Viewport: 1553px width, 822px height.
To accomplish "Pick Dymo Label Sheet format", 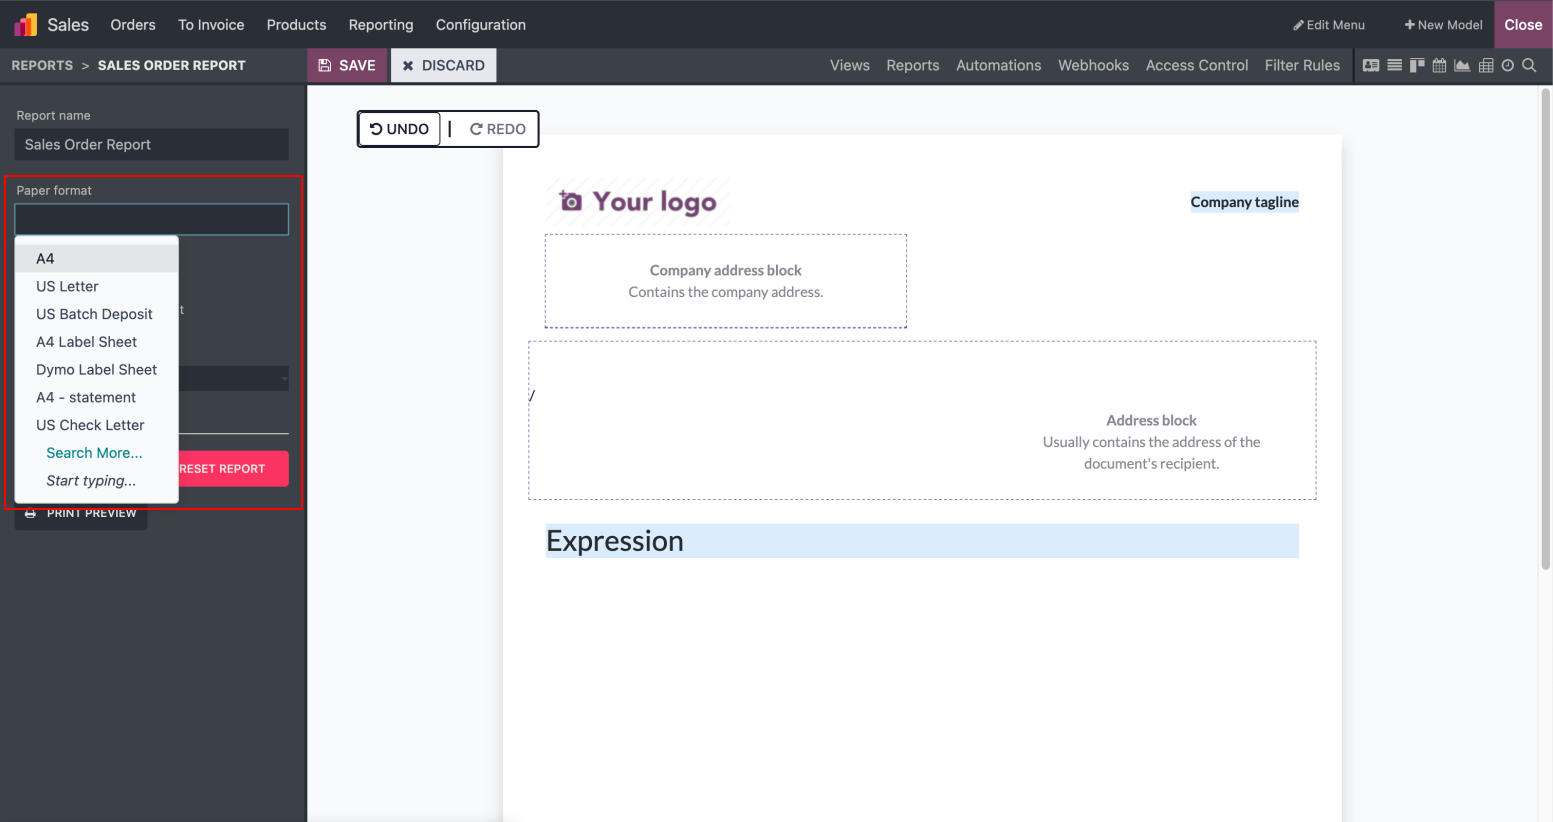I will 97,370.
